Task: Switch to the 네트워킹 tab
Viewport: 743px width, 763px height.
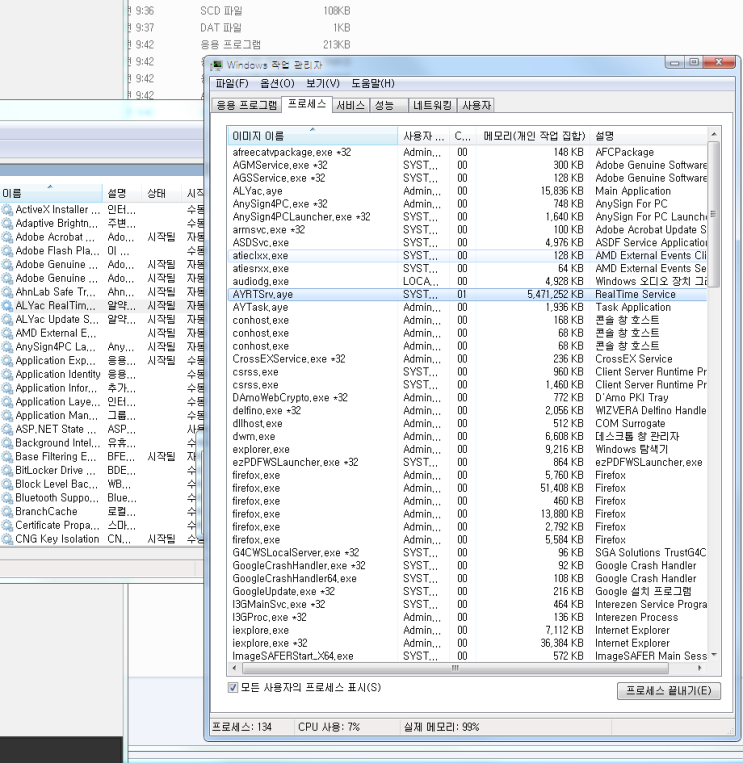Action: click(x=432, y=105)
